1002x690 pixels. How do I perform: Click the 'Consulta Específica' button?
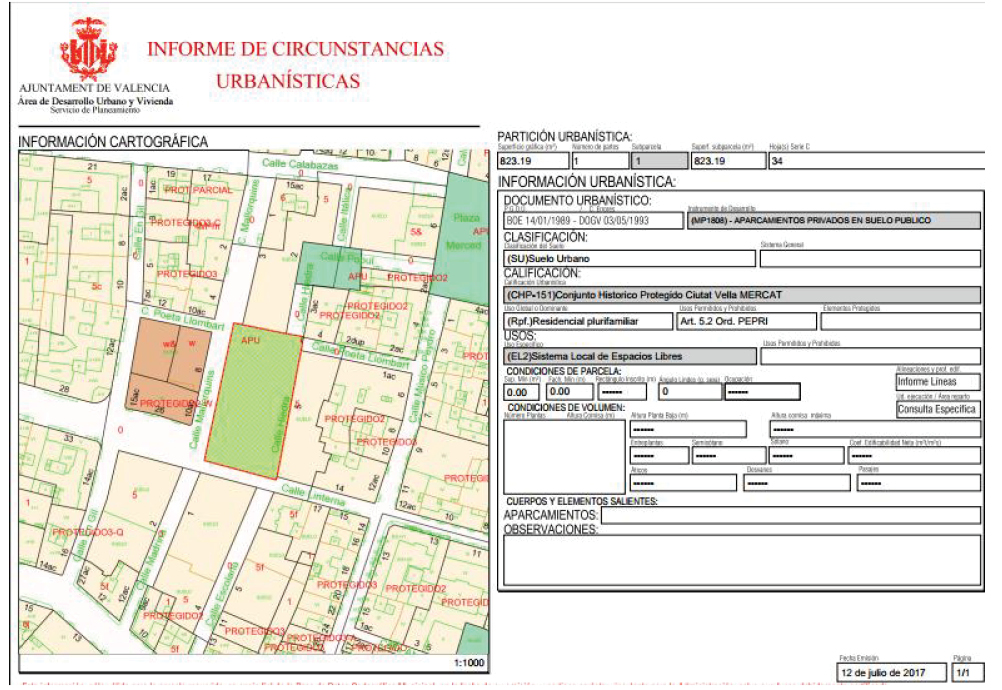point(938,410)
